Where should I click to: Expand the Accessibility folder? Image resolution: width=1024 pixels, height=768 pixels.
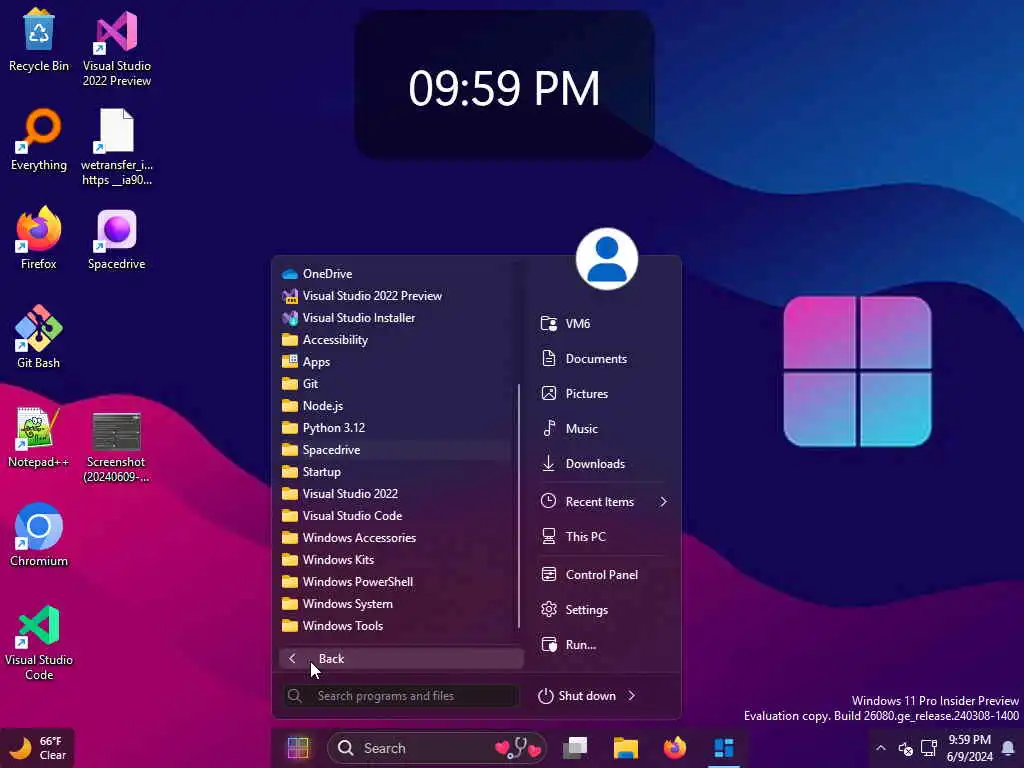click(396, 340)
